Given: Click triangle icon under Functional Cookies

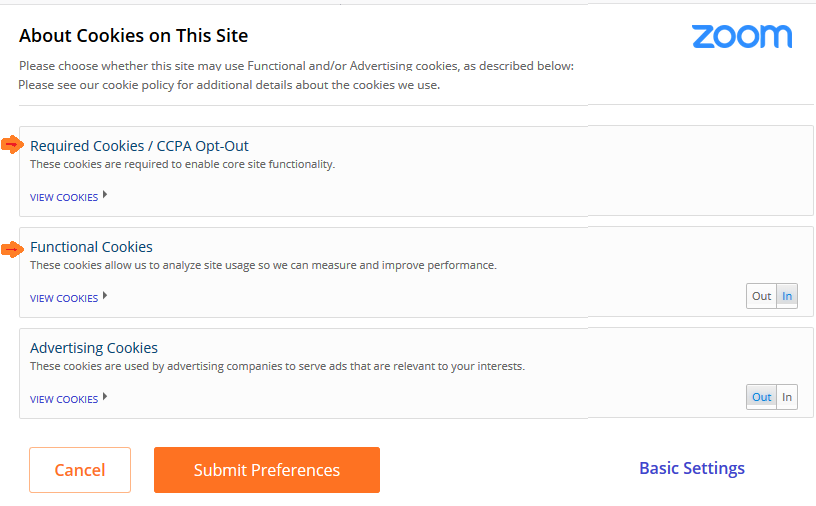Looking at the screenshot, I should tap(105, 296).
